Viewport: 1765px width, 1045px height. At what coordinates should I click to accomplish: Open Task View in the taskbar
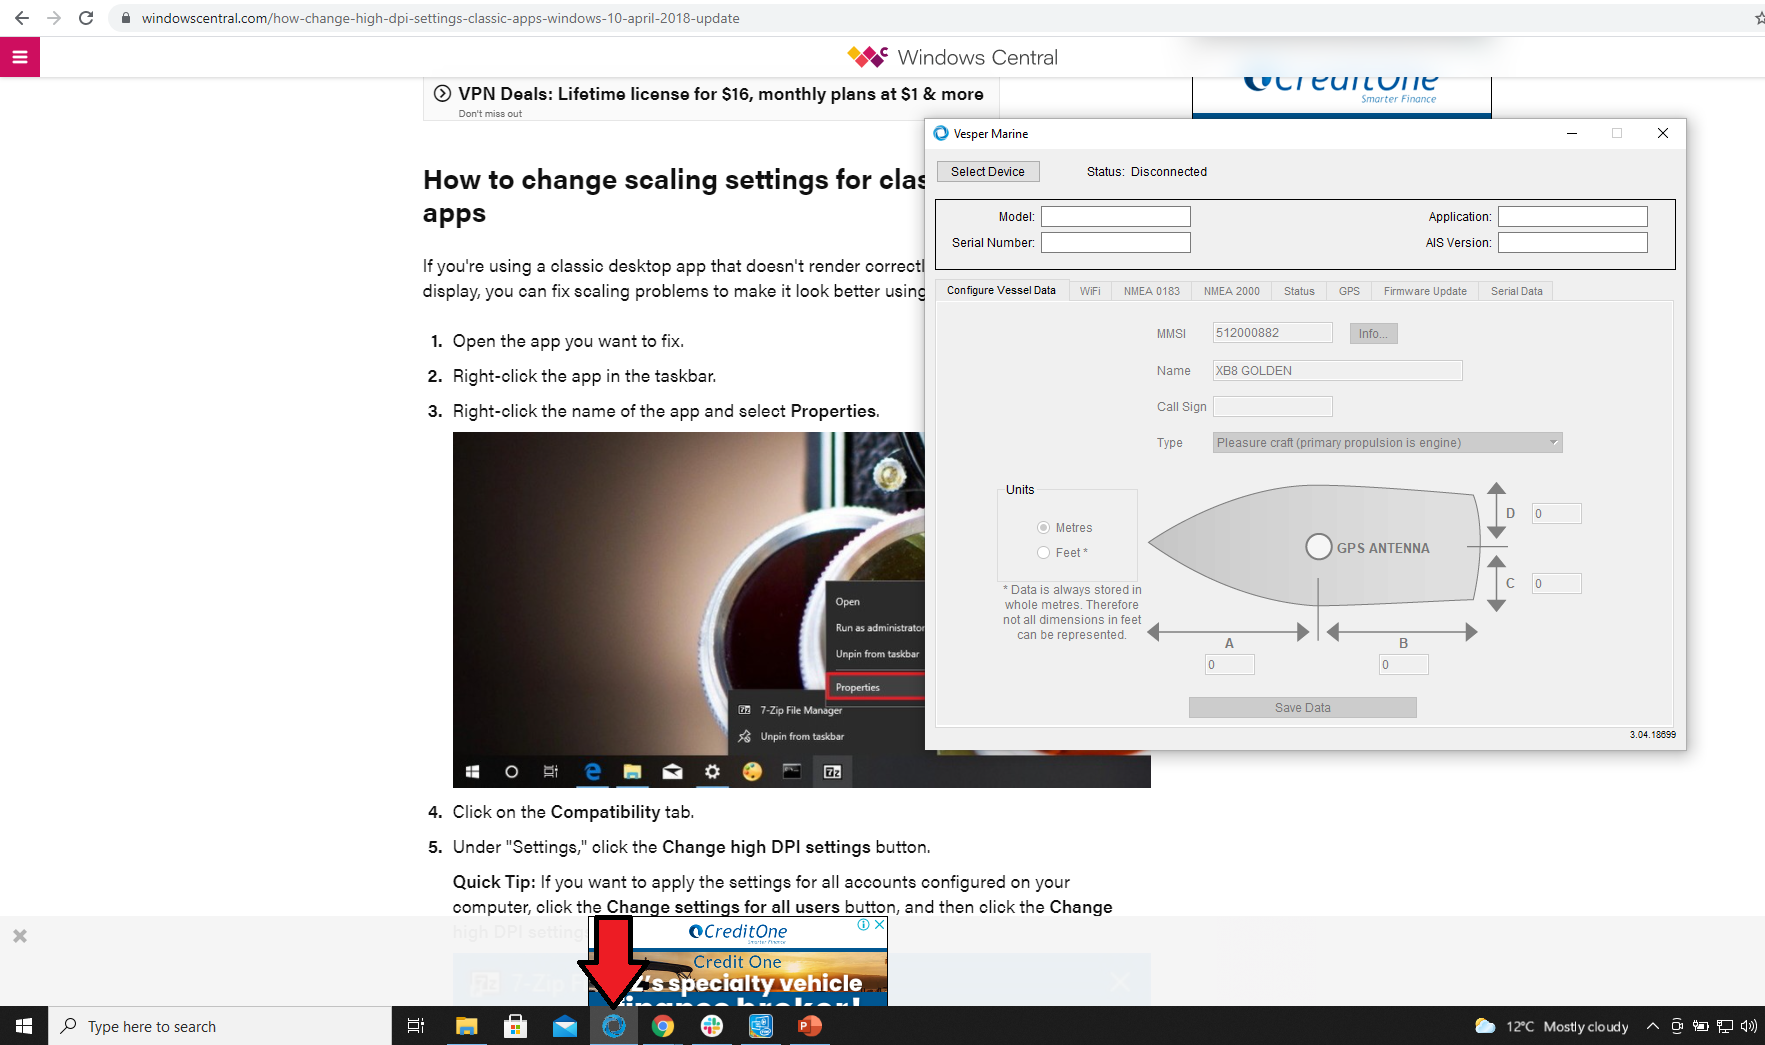click(416, 1026)
